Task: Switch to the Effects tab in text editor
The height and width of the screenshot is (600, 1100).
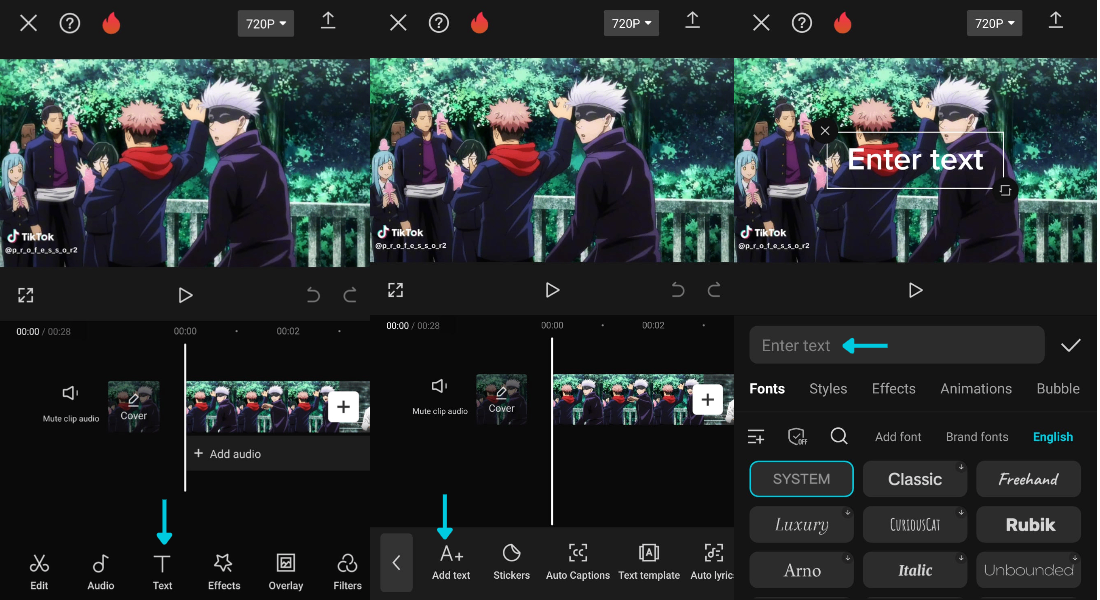Action: [x=893, y=389]
